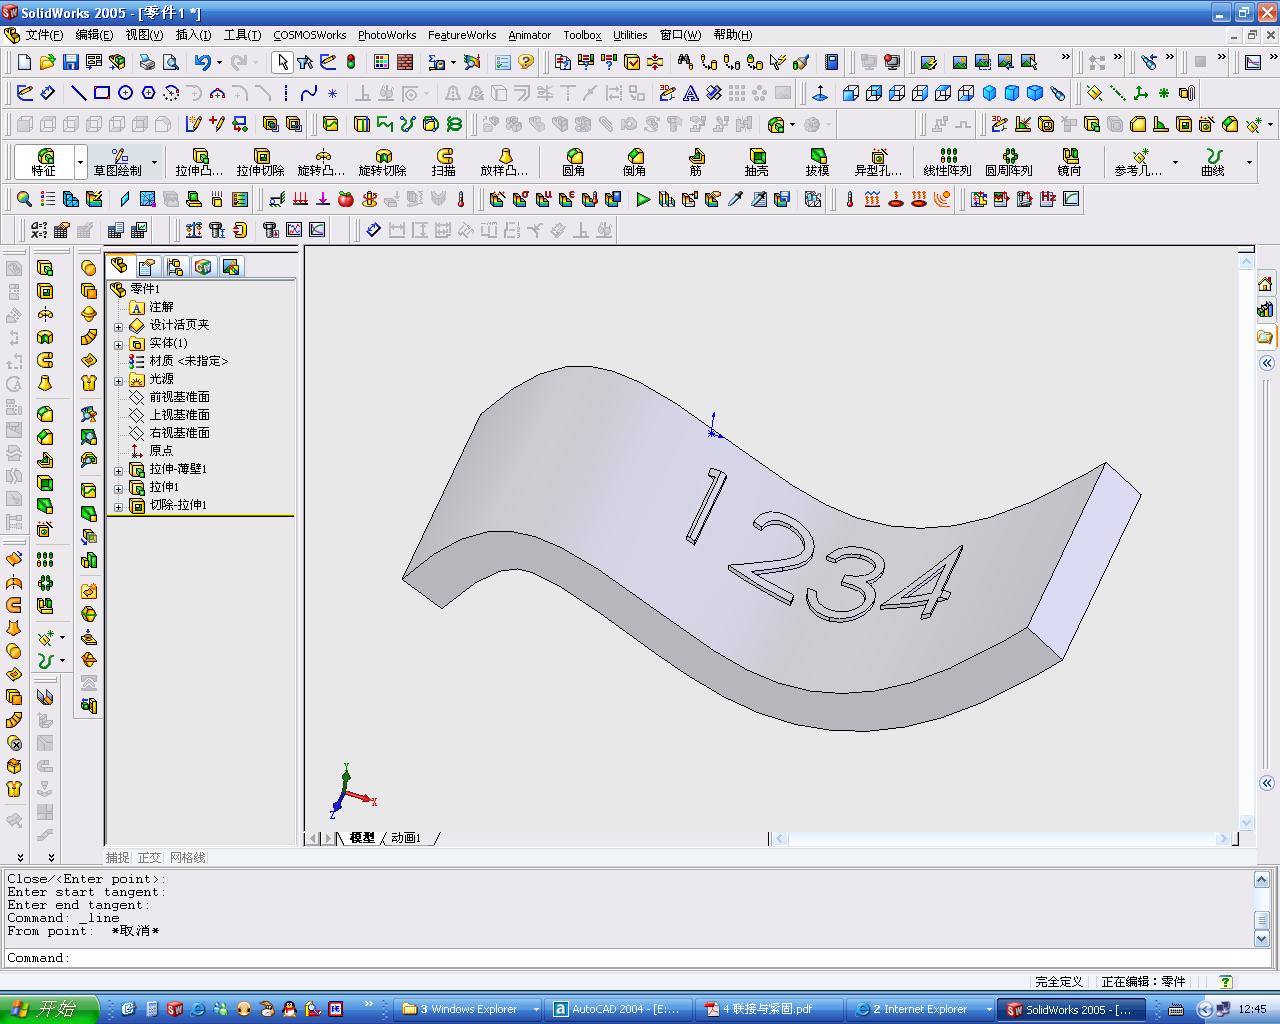Select the 前视基准面 plane in the tree
Image resolution: width=1280 pixels, height=1024 pixels.
pyautogui.click(x=180, y=397)
